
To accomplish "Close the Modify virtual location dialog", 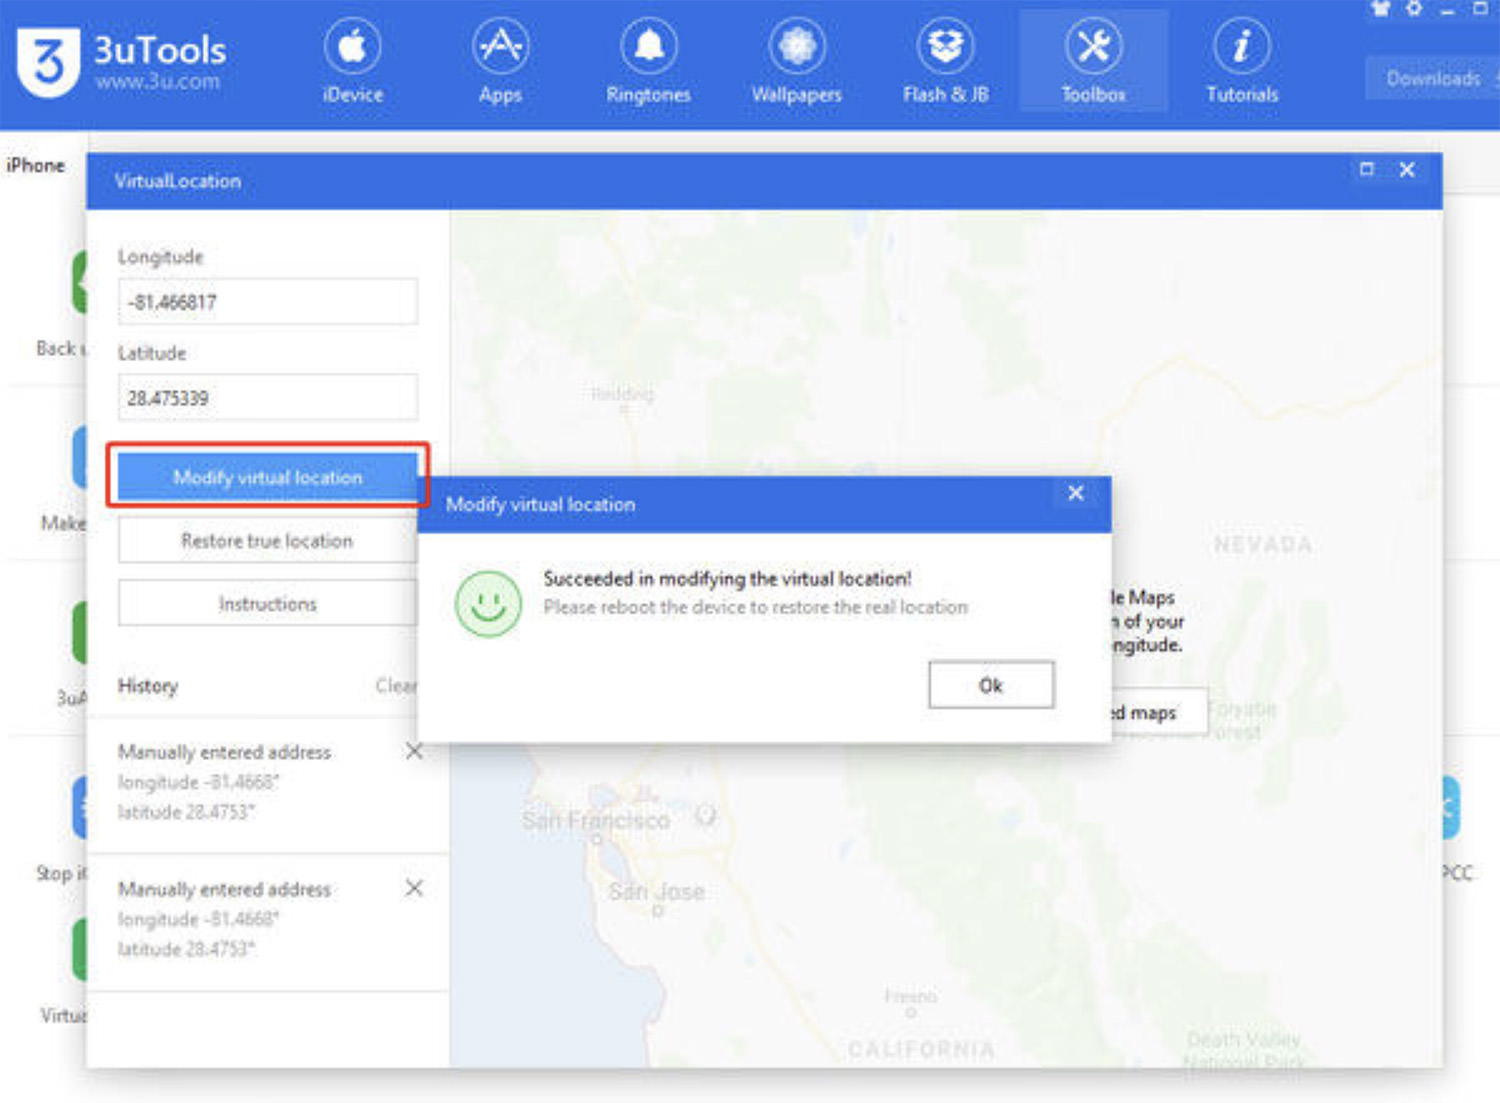I will click(x=1076, y=493).
